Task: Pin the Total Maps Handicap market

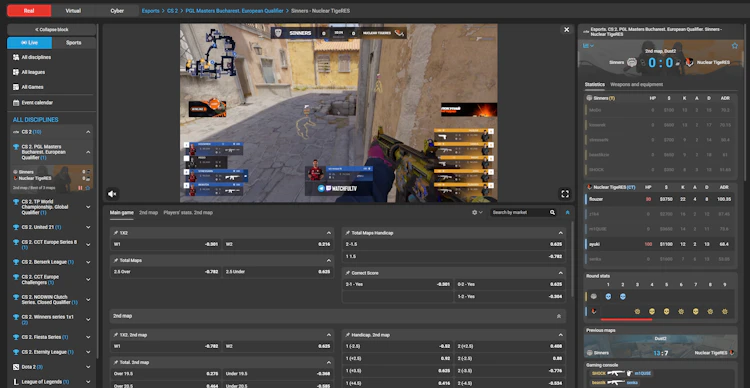Action: pyautogui.click(x=348, y=233)
